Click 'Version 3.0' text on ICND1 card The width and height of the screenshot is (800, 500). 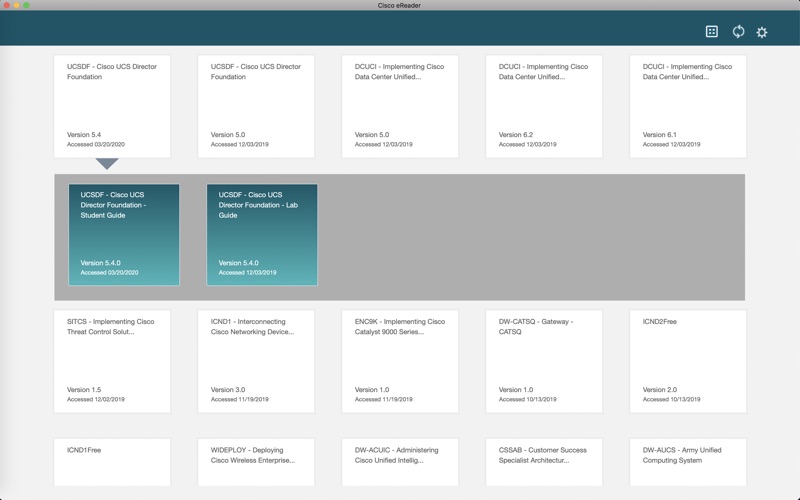[228, 389]
